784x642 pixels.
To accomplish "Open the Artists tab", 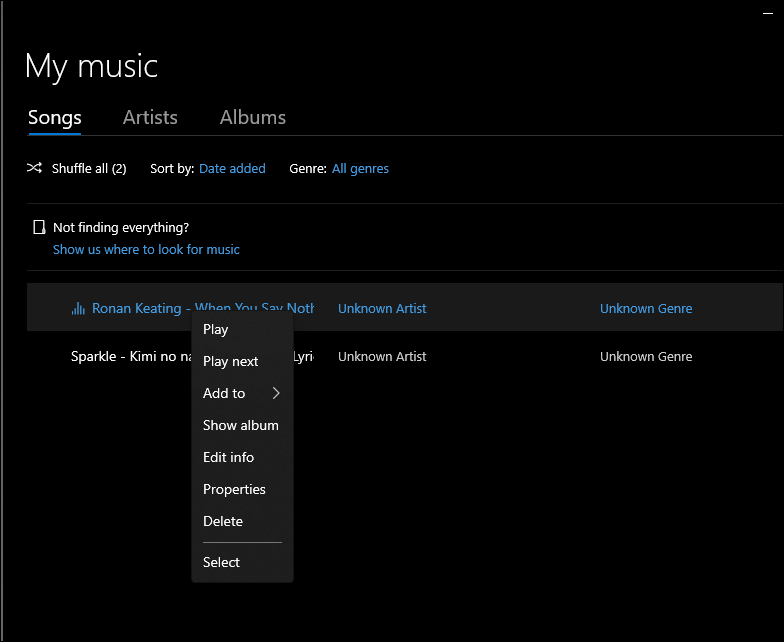I will (150, 117).
